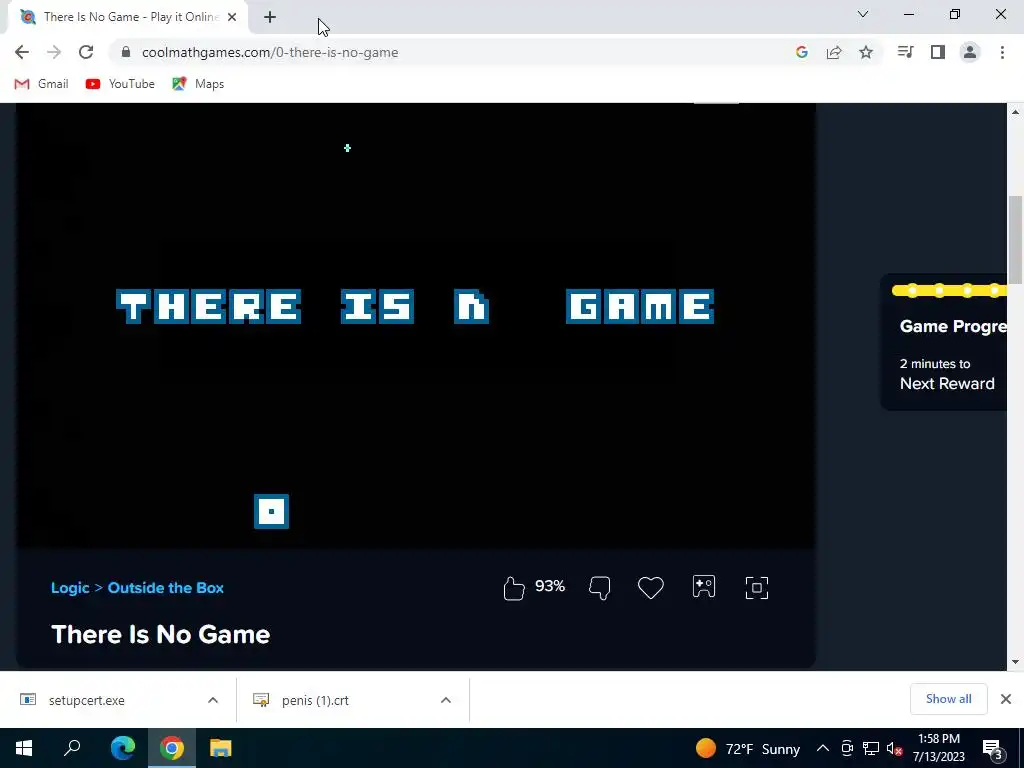Close the There Is No Game tab
The width and height of the screenshot is (1024, 768).
[232, 17]
